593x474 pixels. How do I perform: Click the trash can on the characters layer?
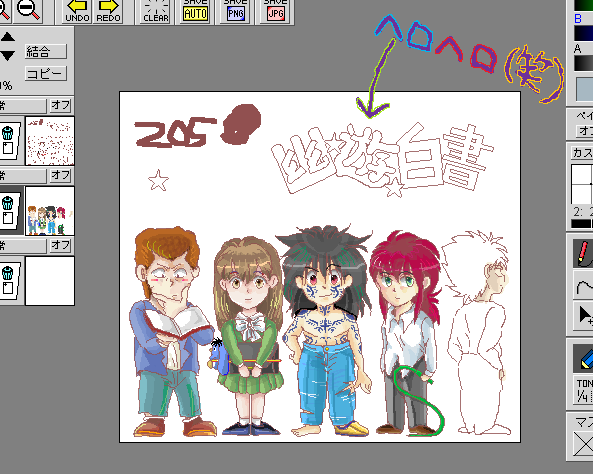click(8, 203)
